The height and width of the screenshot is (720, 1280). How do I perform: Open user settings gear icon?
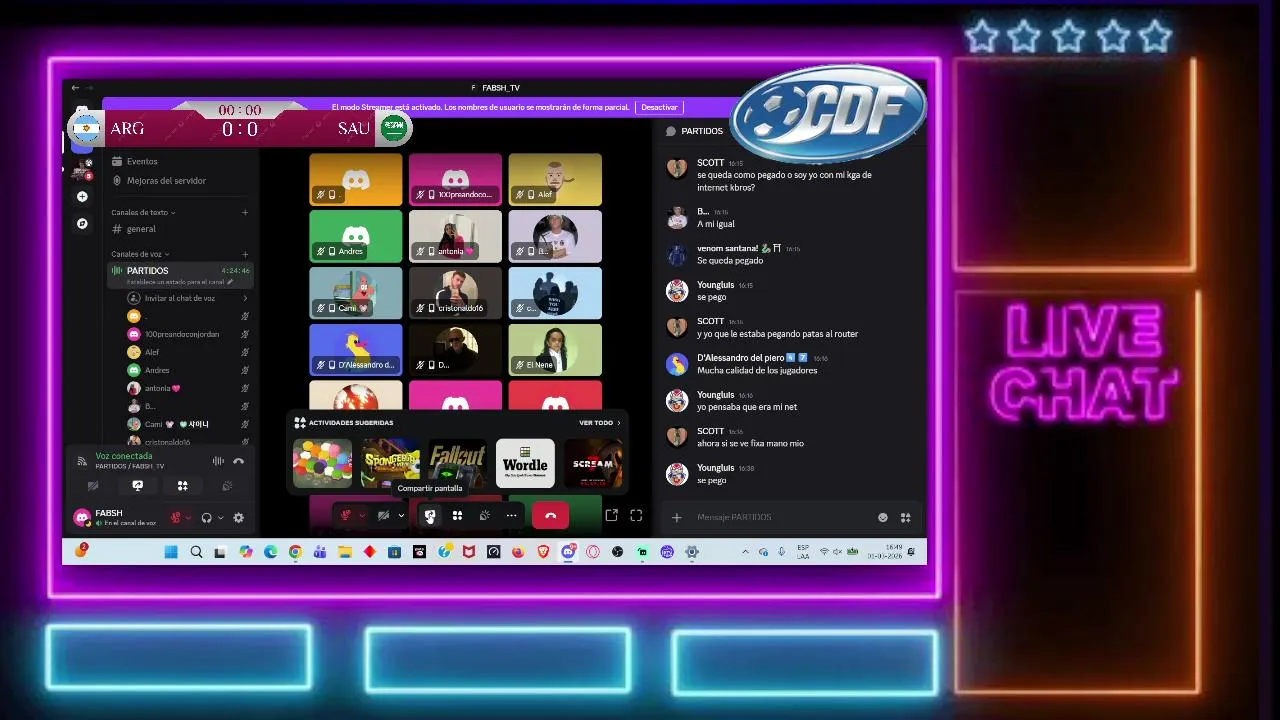click(x=238, y=518)
